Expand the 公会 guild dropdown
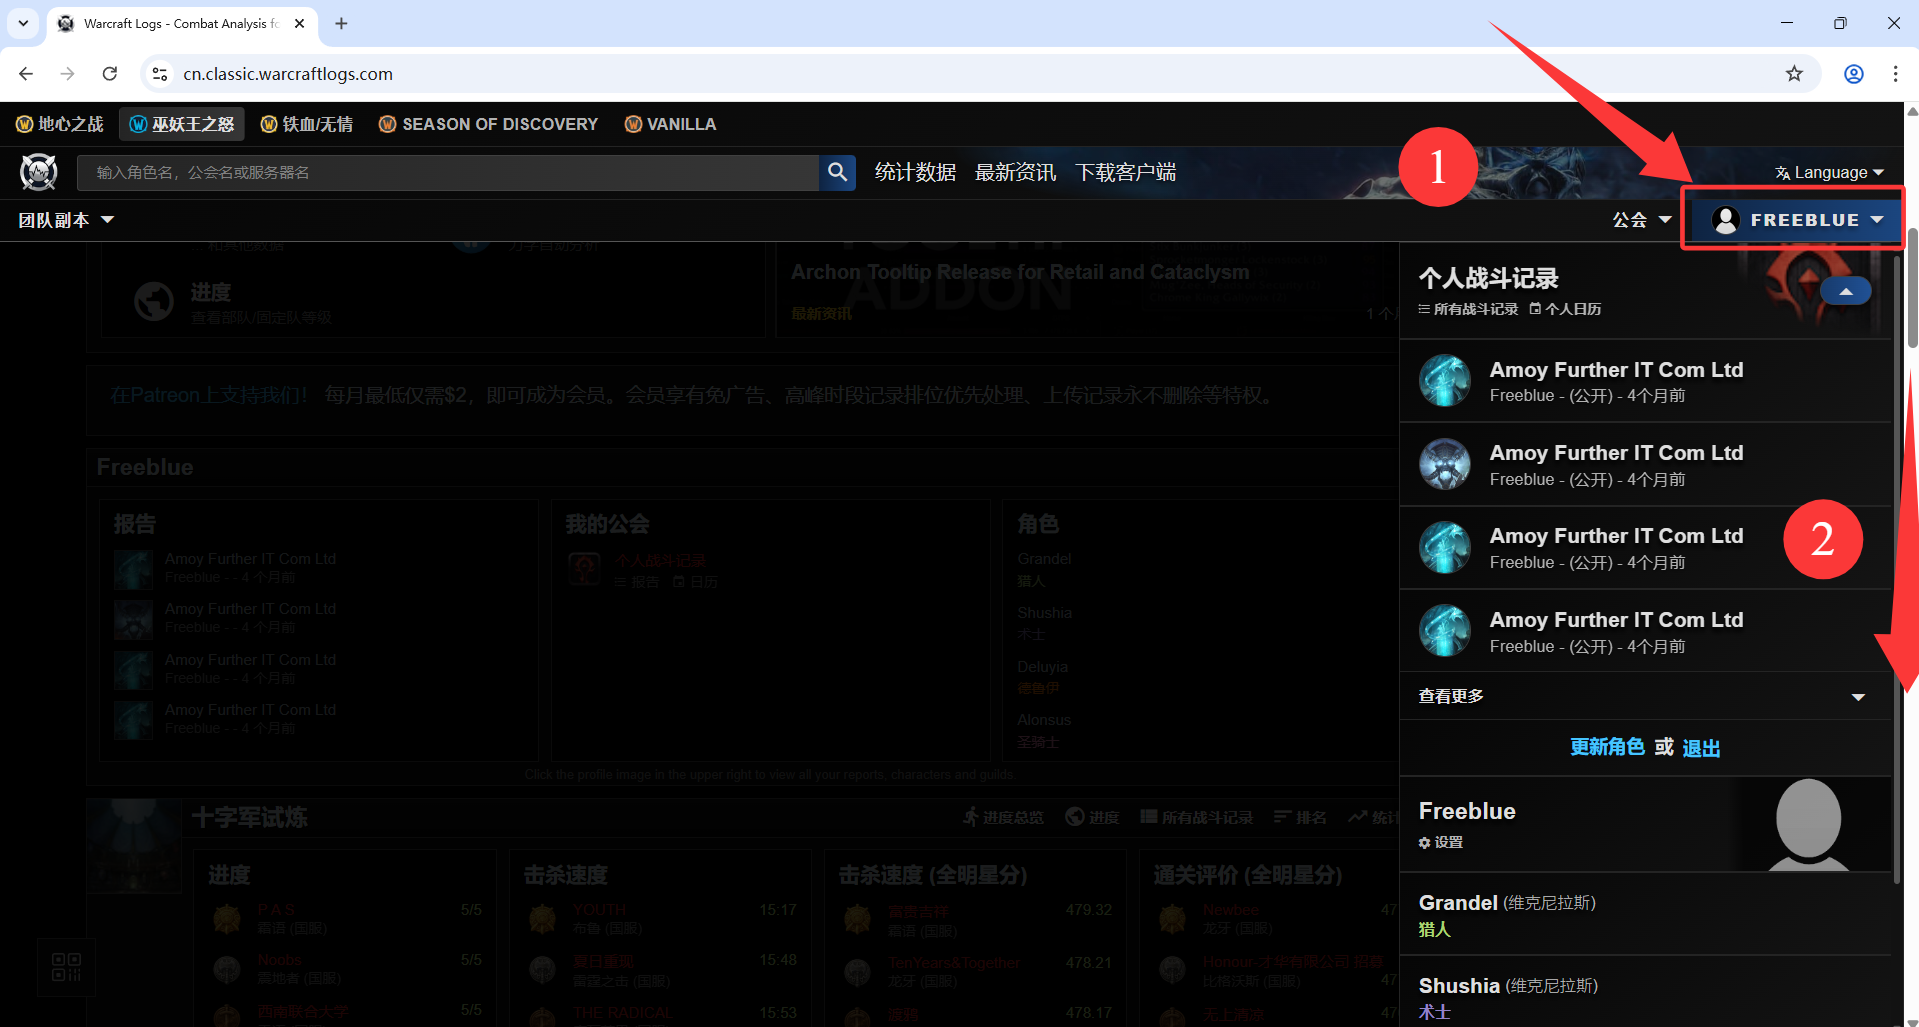This screenshot has height=1027, width=1919. pos(1642,220)
